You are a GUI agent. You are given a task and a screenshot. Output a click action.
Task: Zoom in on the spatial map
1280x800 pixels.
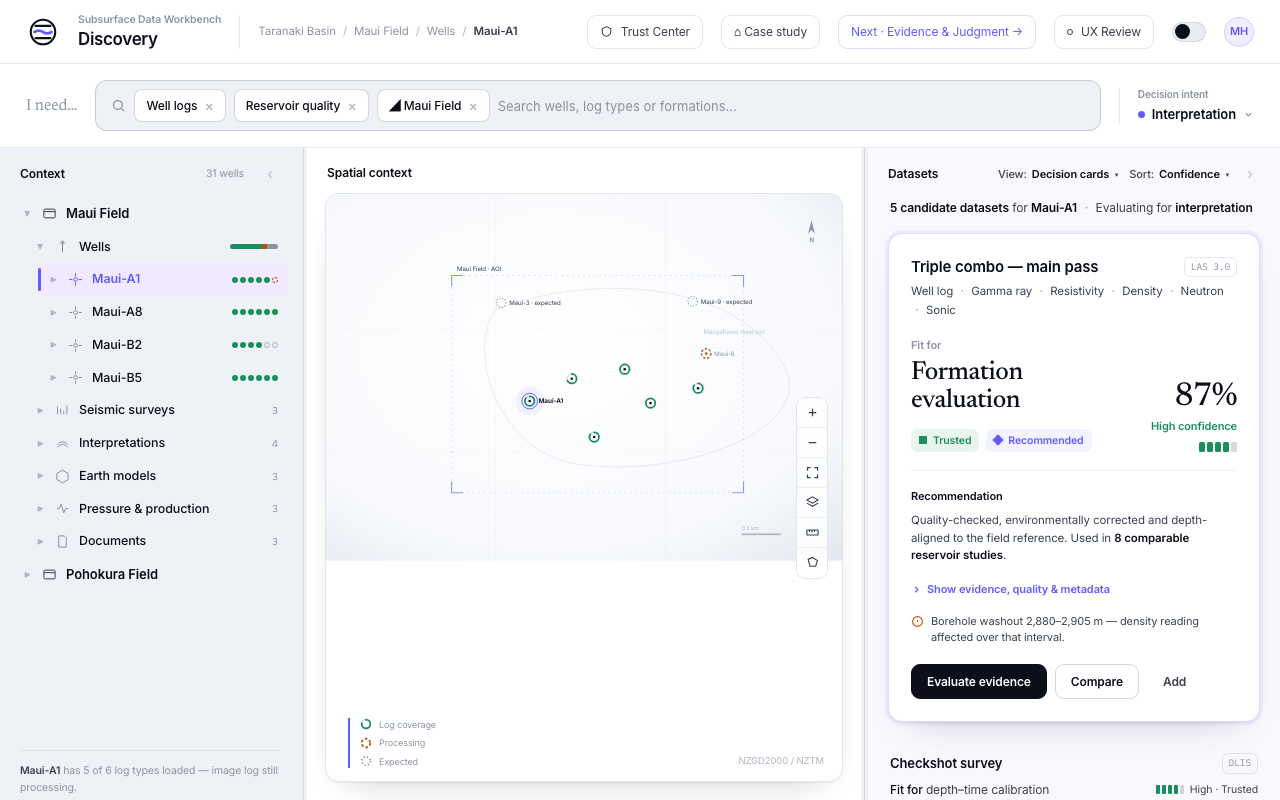click(812, 413)
